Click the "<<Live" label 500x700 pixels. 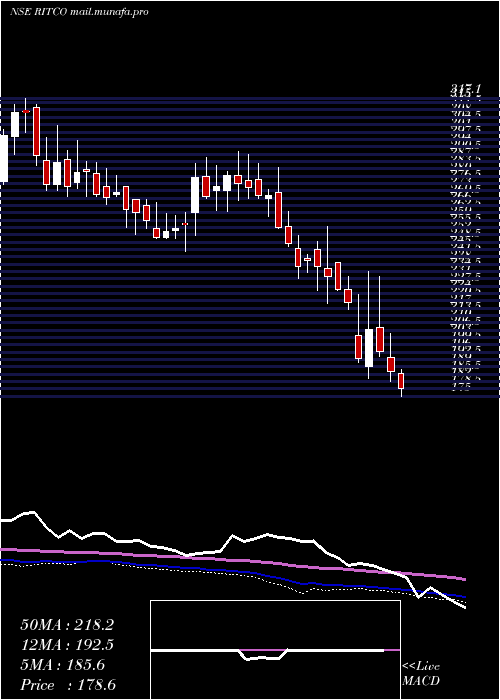point(421,667)
